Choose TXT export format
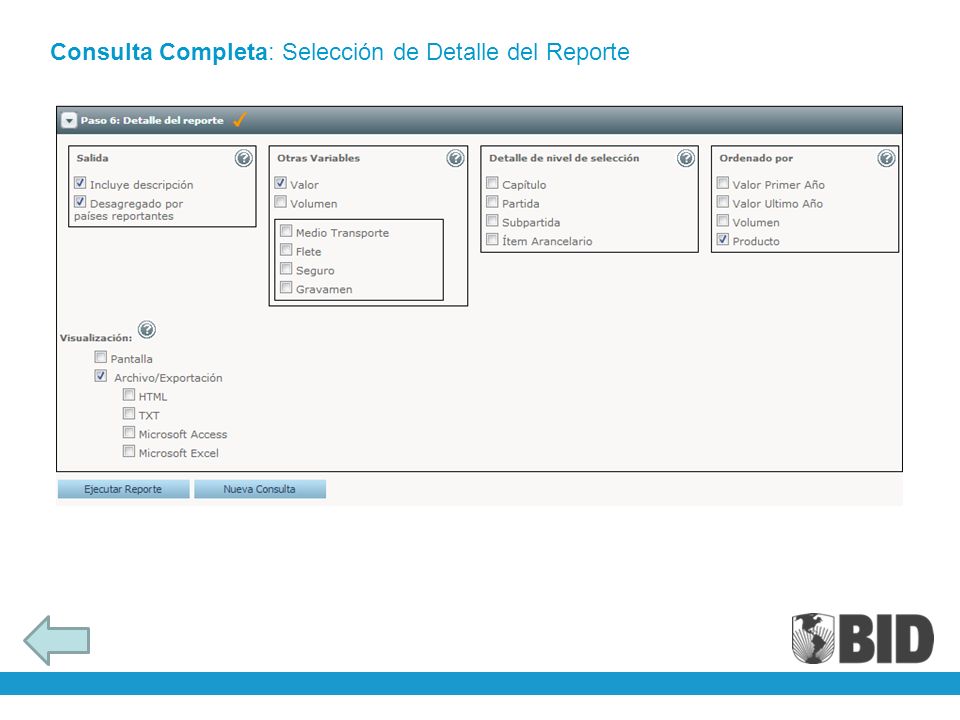 tap(129, 414)
